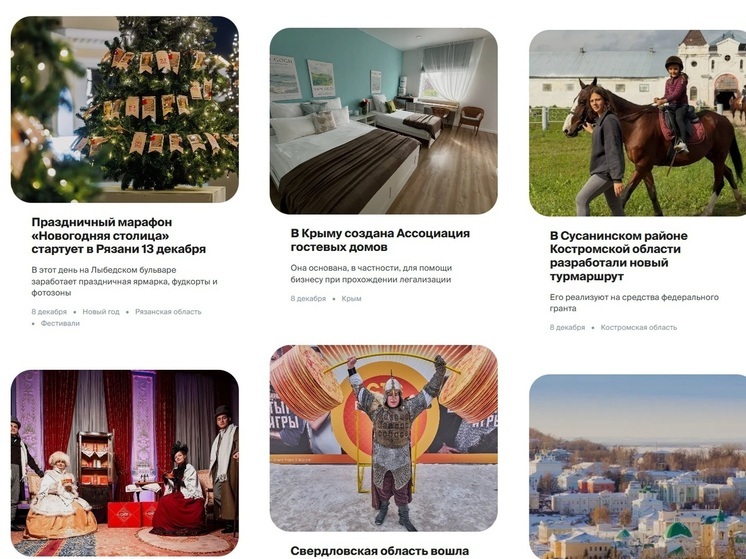This screenshot has width=746, height=559.
Task: Click the costumed actors stage photo
Action: point(125,463)
